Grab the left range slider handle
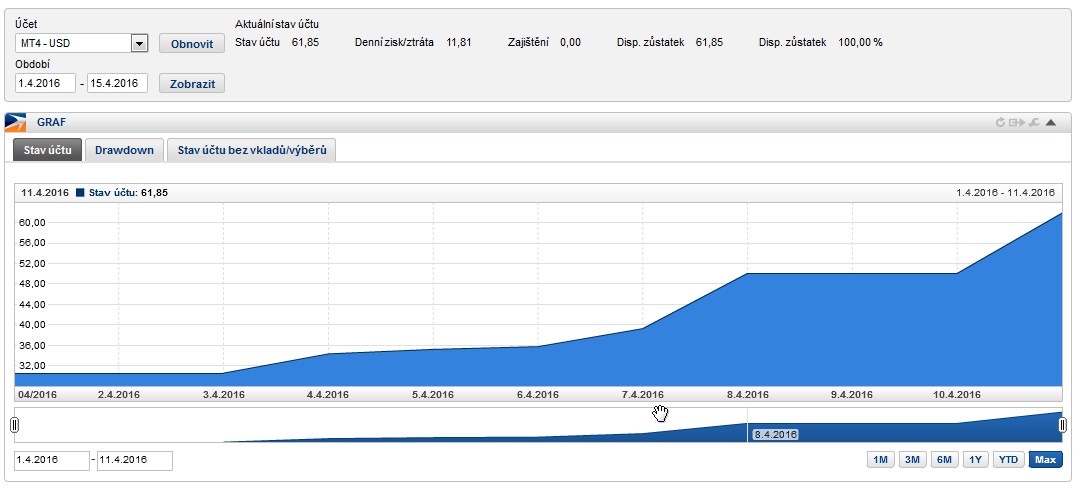The image size is (1075, 487). coord(14,425)
